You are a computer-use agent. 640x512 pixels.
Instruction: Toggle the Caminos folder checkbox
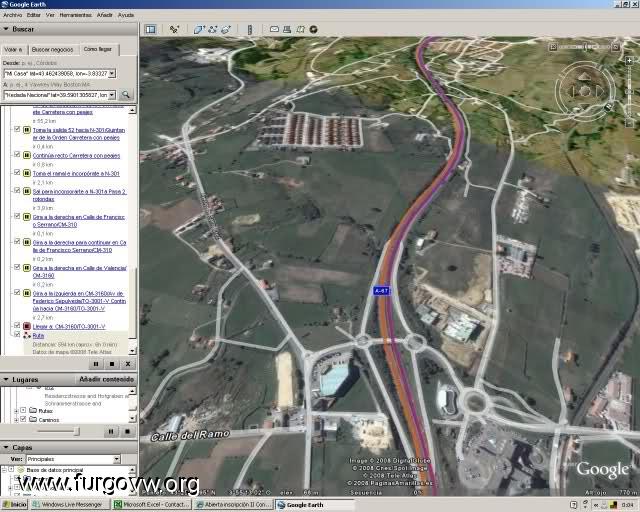point(23,419)
